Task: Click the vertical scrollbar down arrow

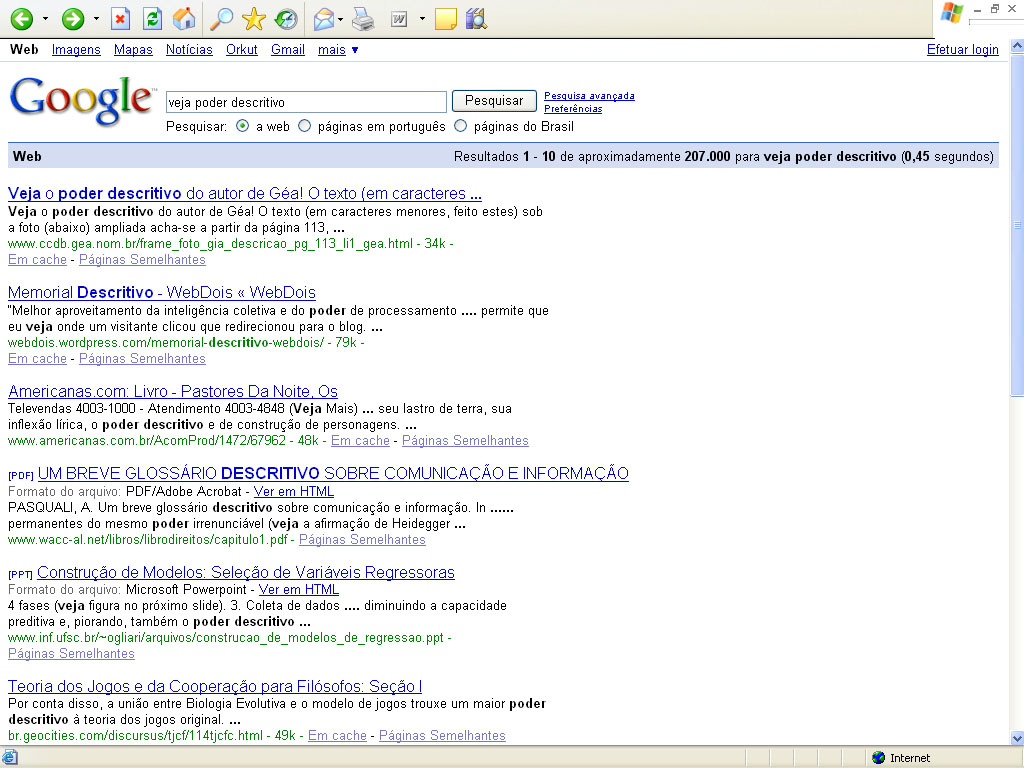Action: coord(1017,738)
